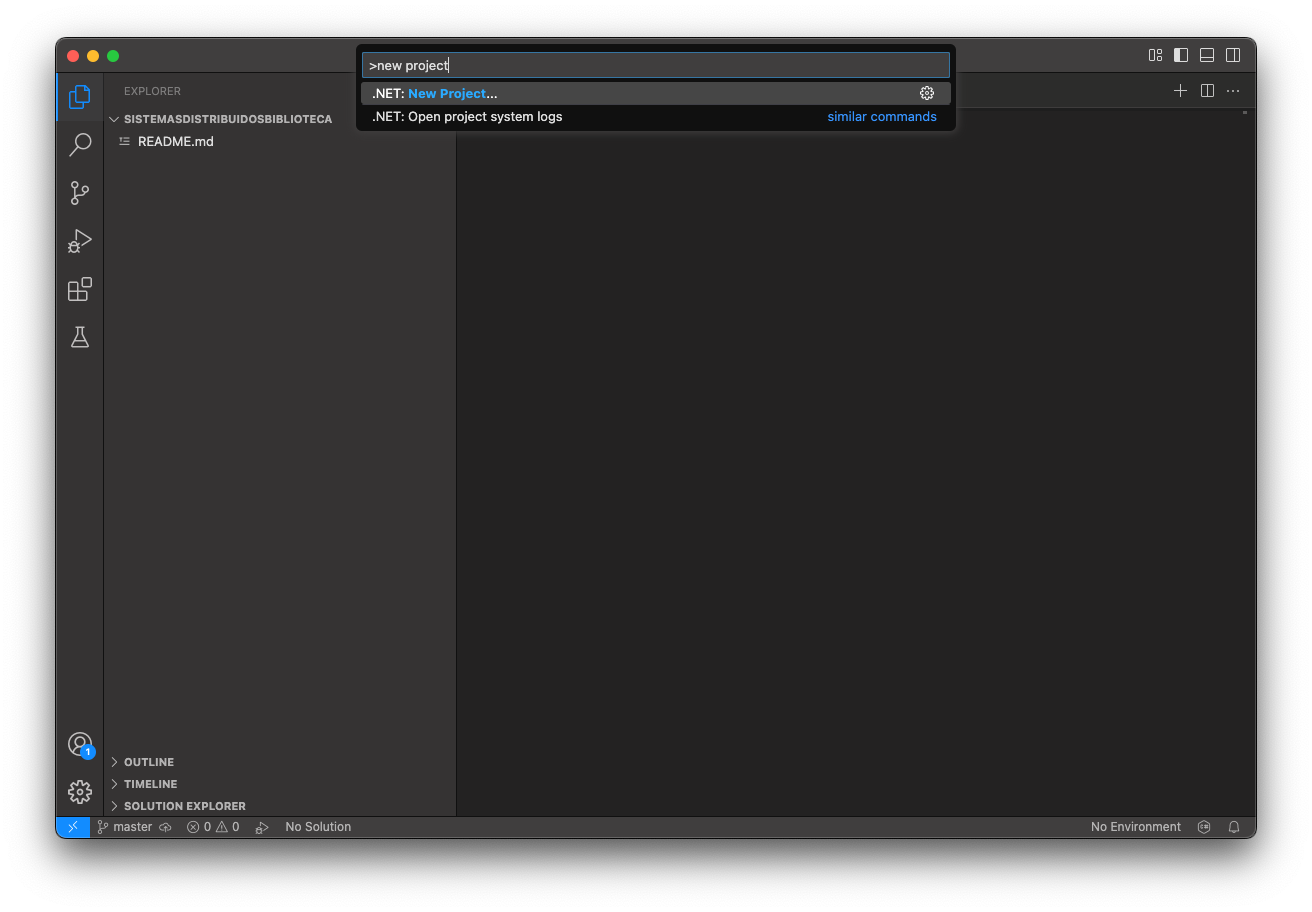
Task: Click the similar commands link
Action: pyautogui.click(x=881, y=117)
